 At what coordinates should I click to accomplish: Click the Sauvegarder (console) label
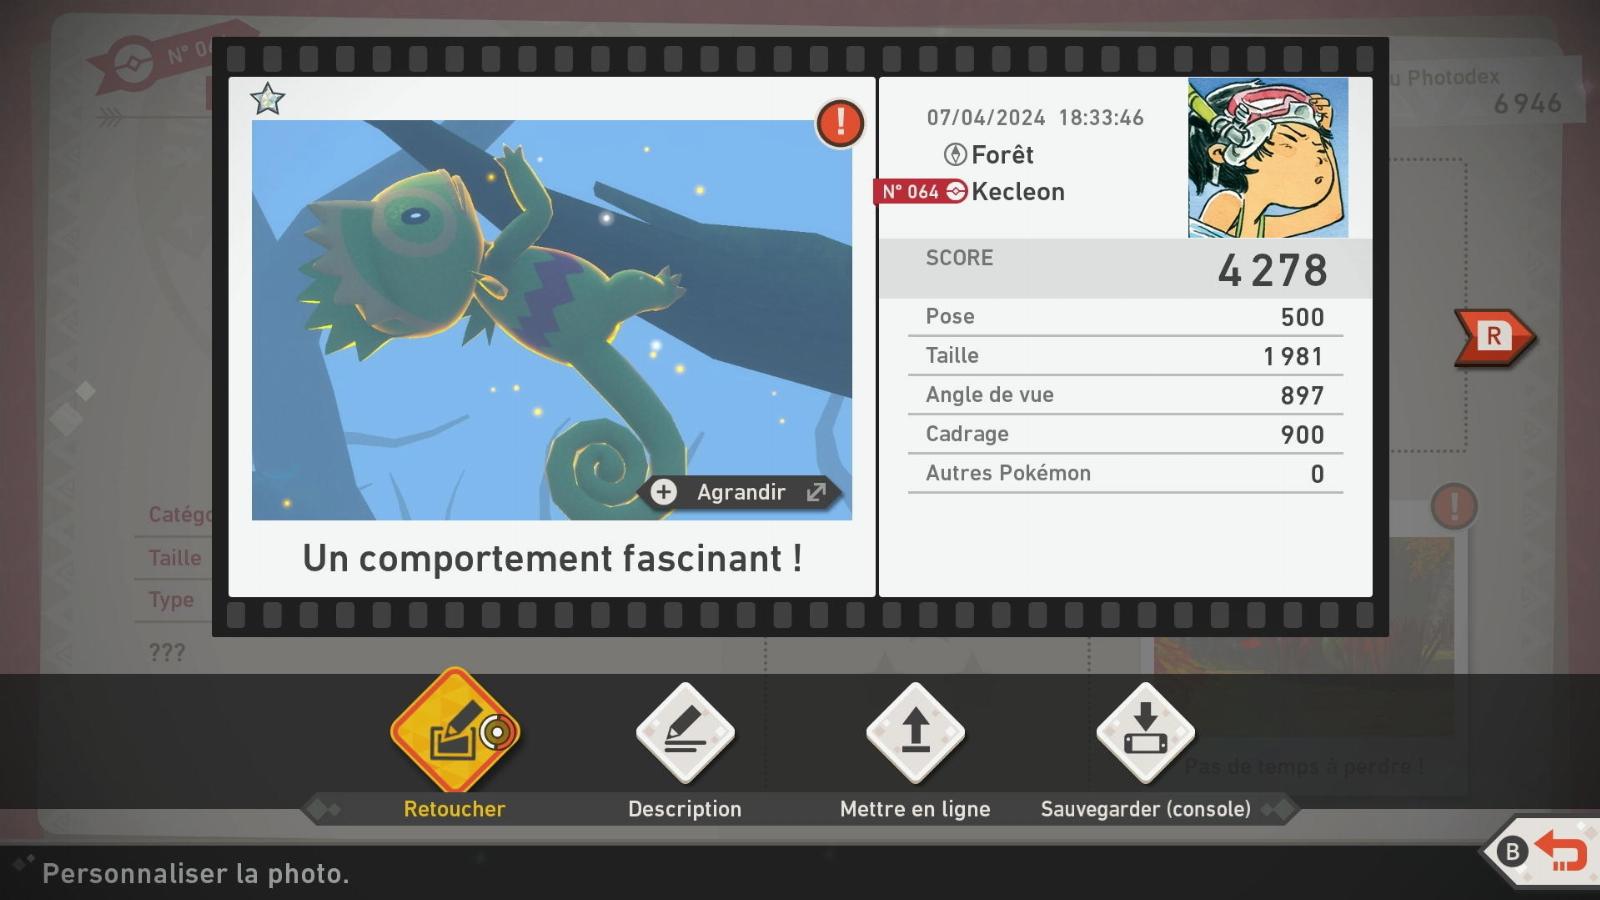(1146, 809)
